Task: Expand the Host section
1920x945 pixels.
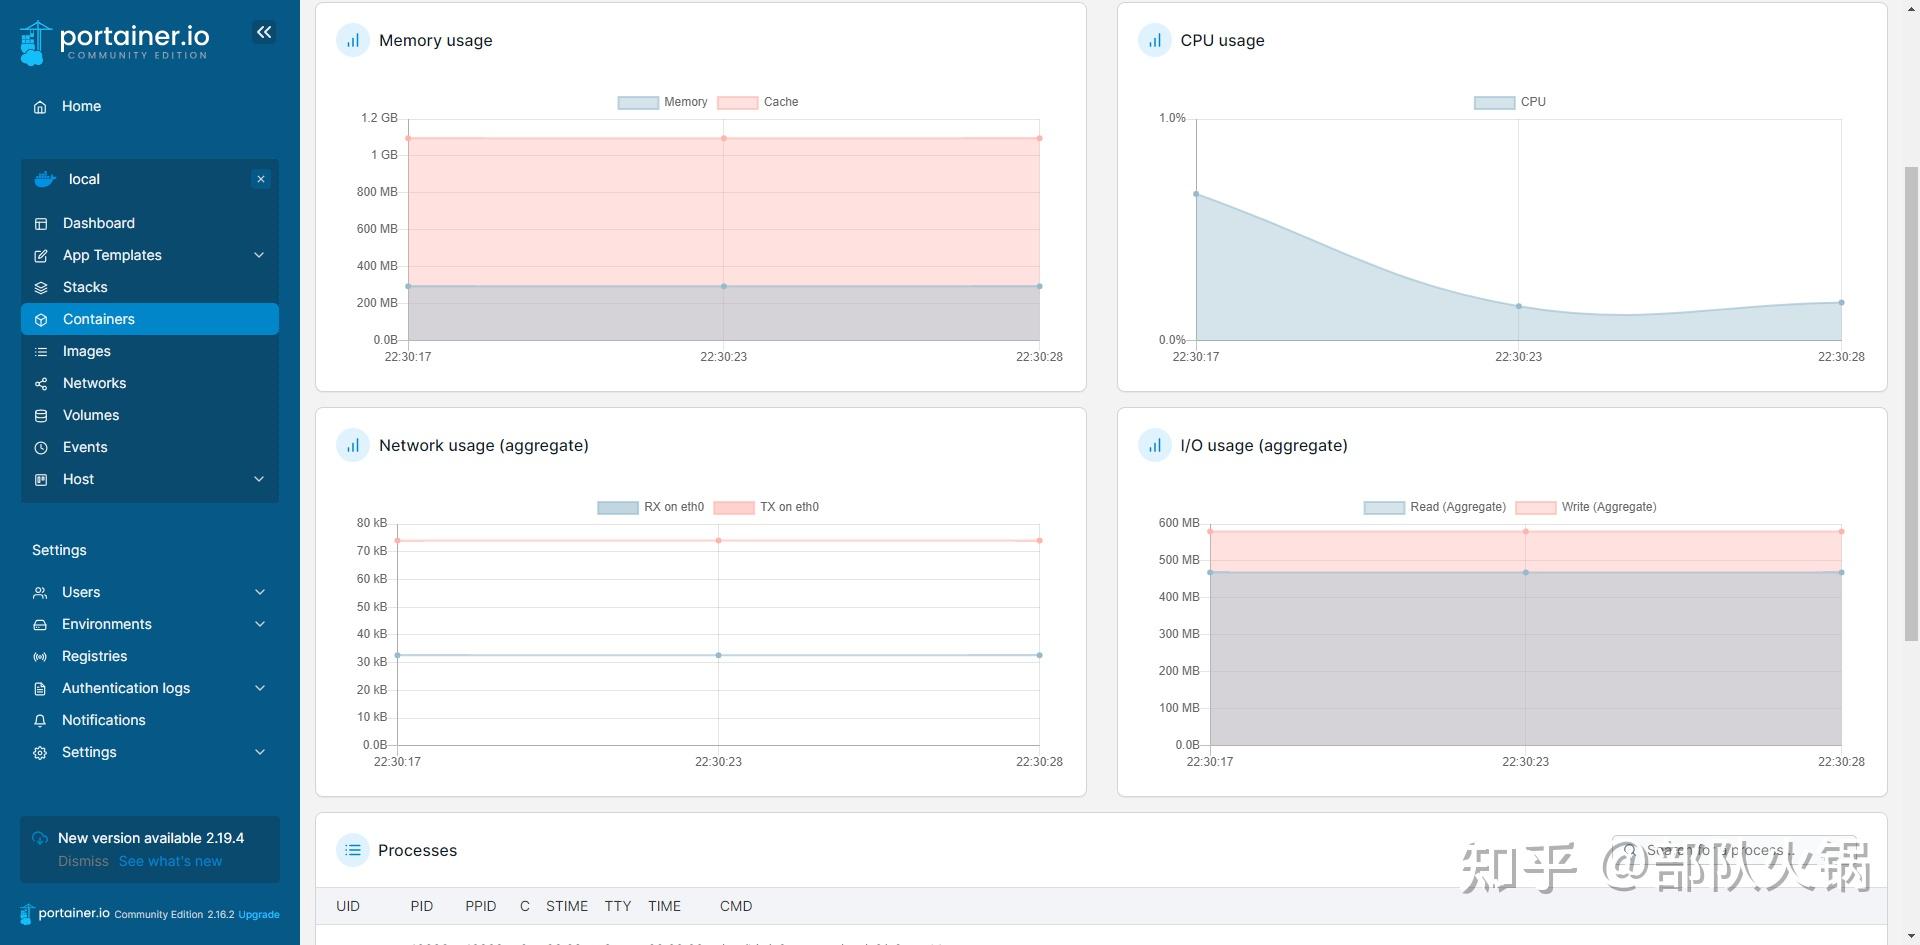Action: pos(258,479)
